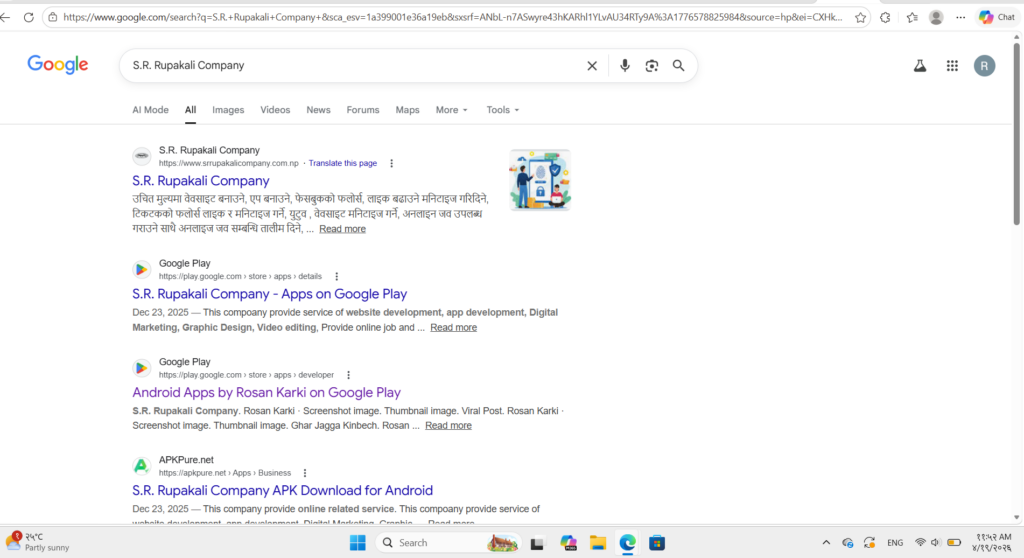
Task: Click the page vertical scrollbar thumb
Action: click(x=1016, y=134)
